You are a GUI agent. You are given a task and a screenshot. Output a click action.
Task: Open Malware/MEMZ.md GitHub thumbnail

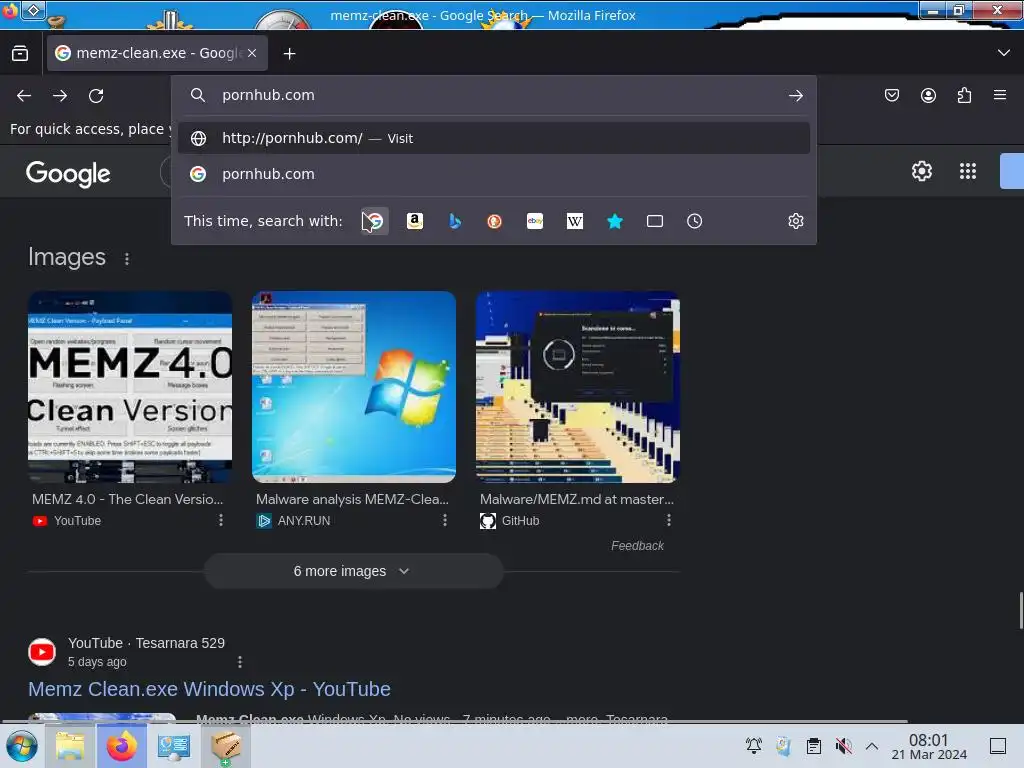(x=578, y=387)
